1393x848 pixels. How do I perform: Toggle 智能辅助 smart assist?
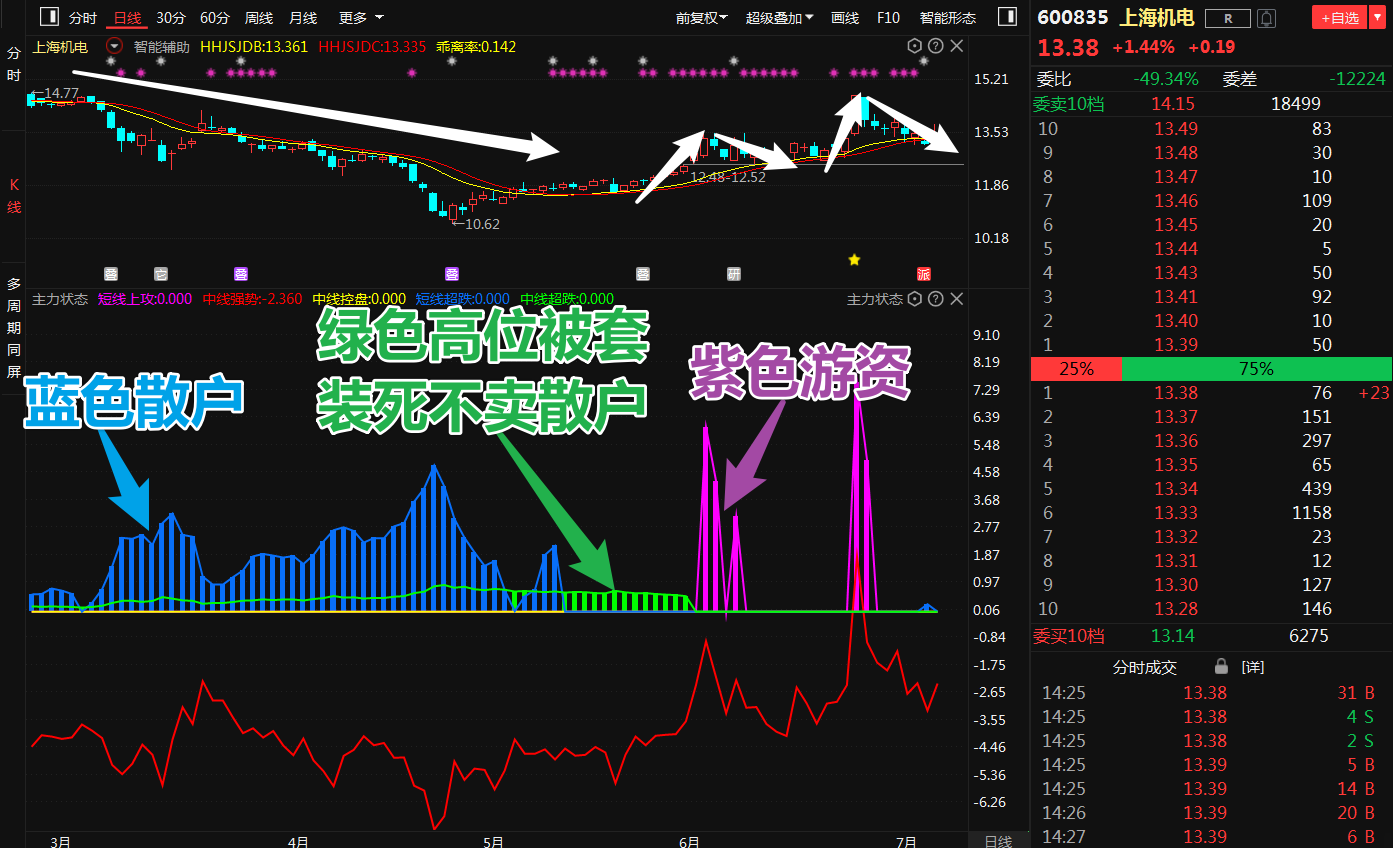pyautogui.click(x=161, y=46)
